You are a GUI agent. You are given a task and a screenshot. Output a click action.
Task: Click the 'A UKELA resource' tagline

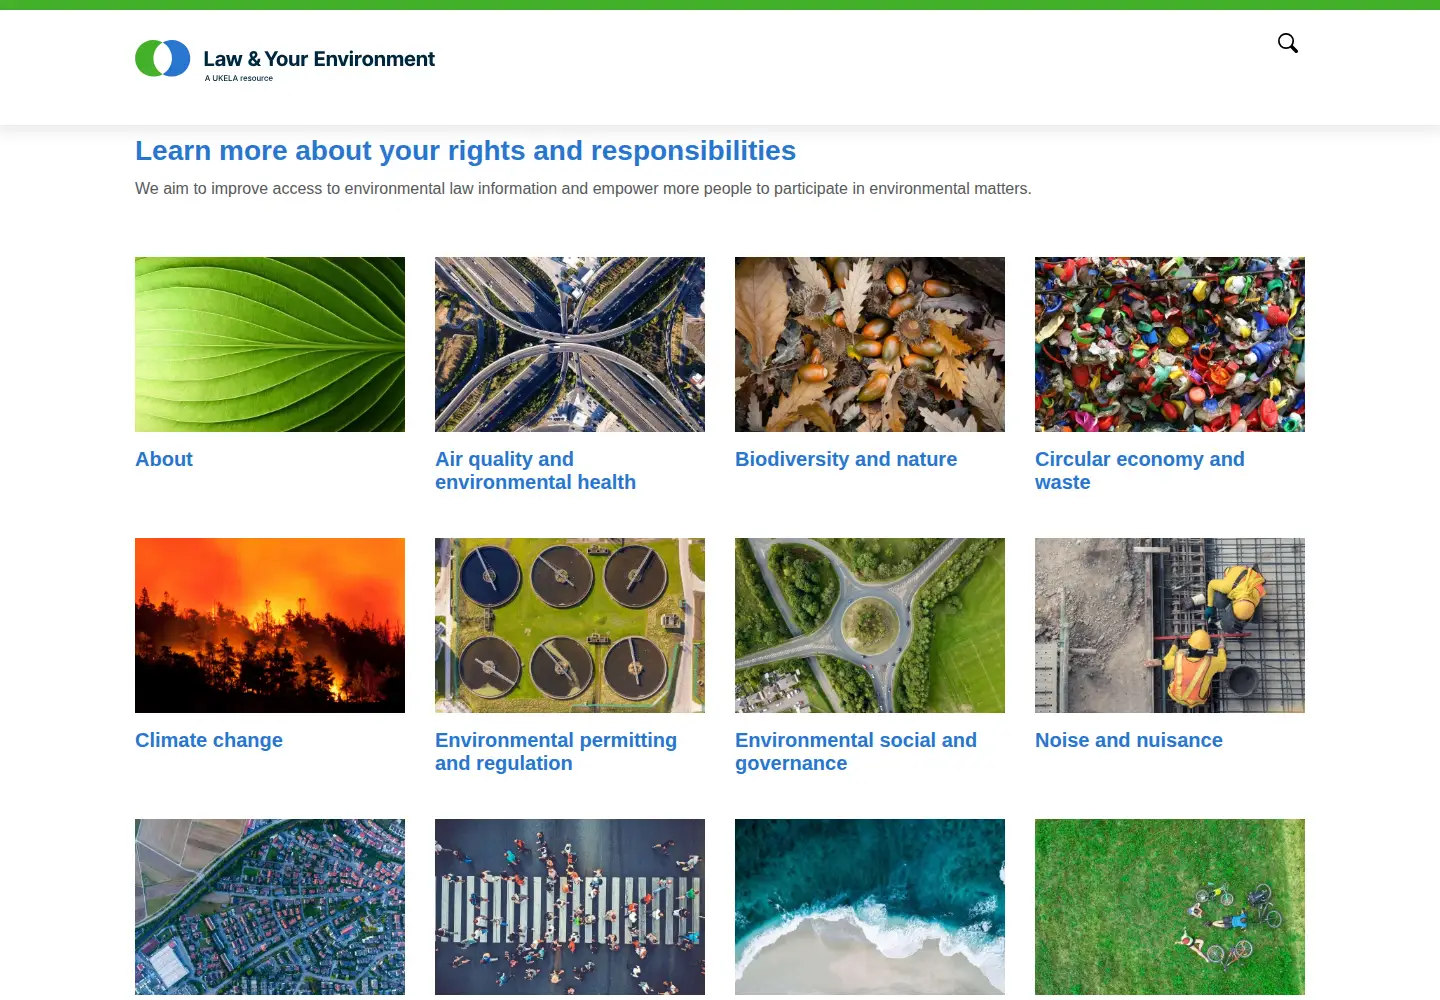click(239, 78)
